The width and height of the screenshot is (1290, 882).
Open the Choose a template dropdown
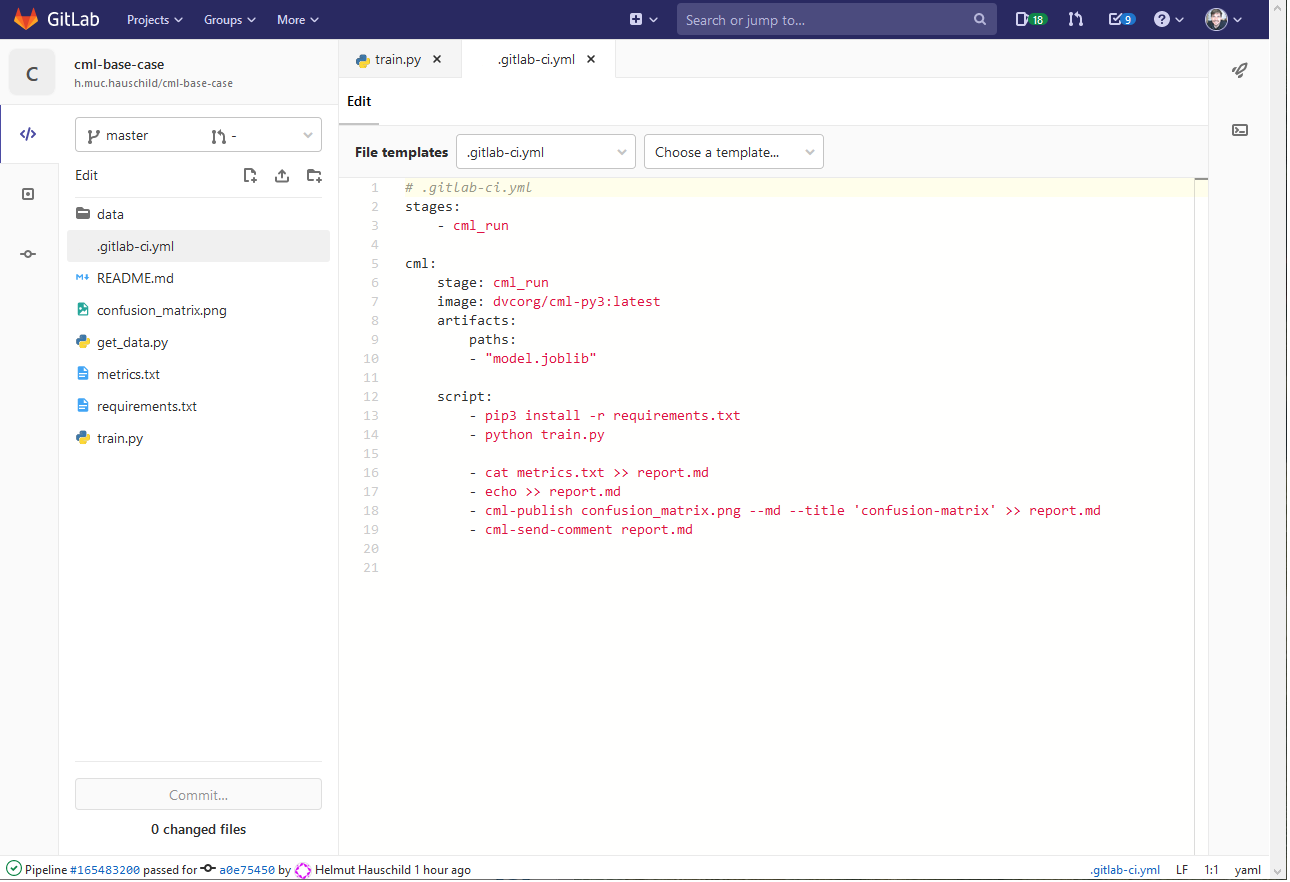(x=734, y=152)
